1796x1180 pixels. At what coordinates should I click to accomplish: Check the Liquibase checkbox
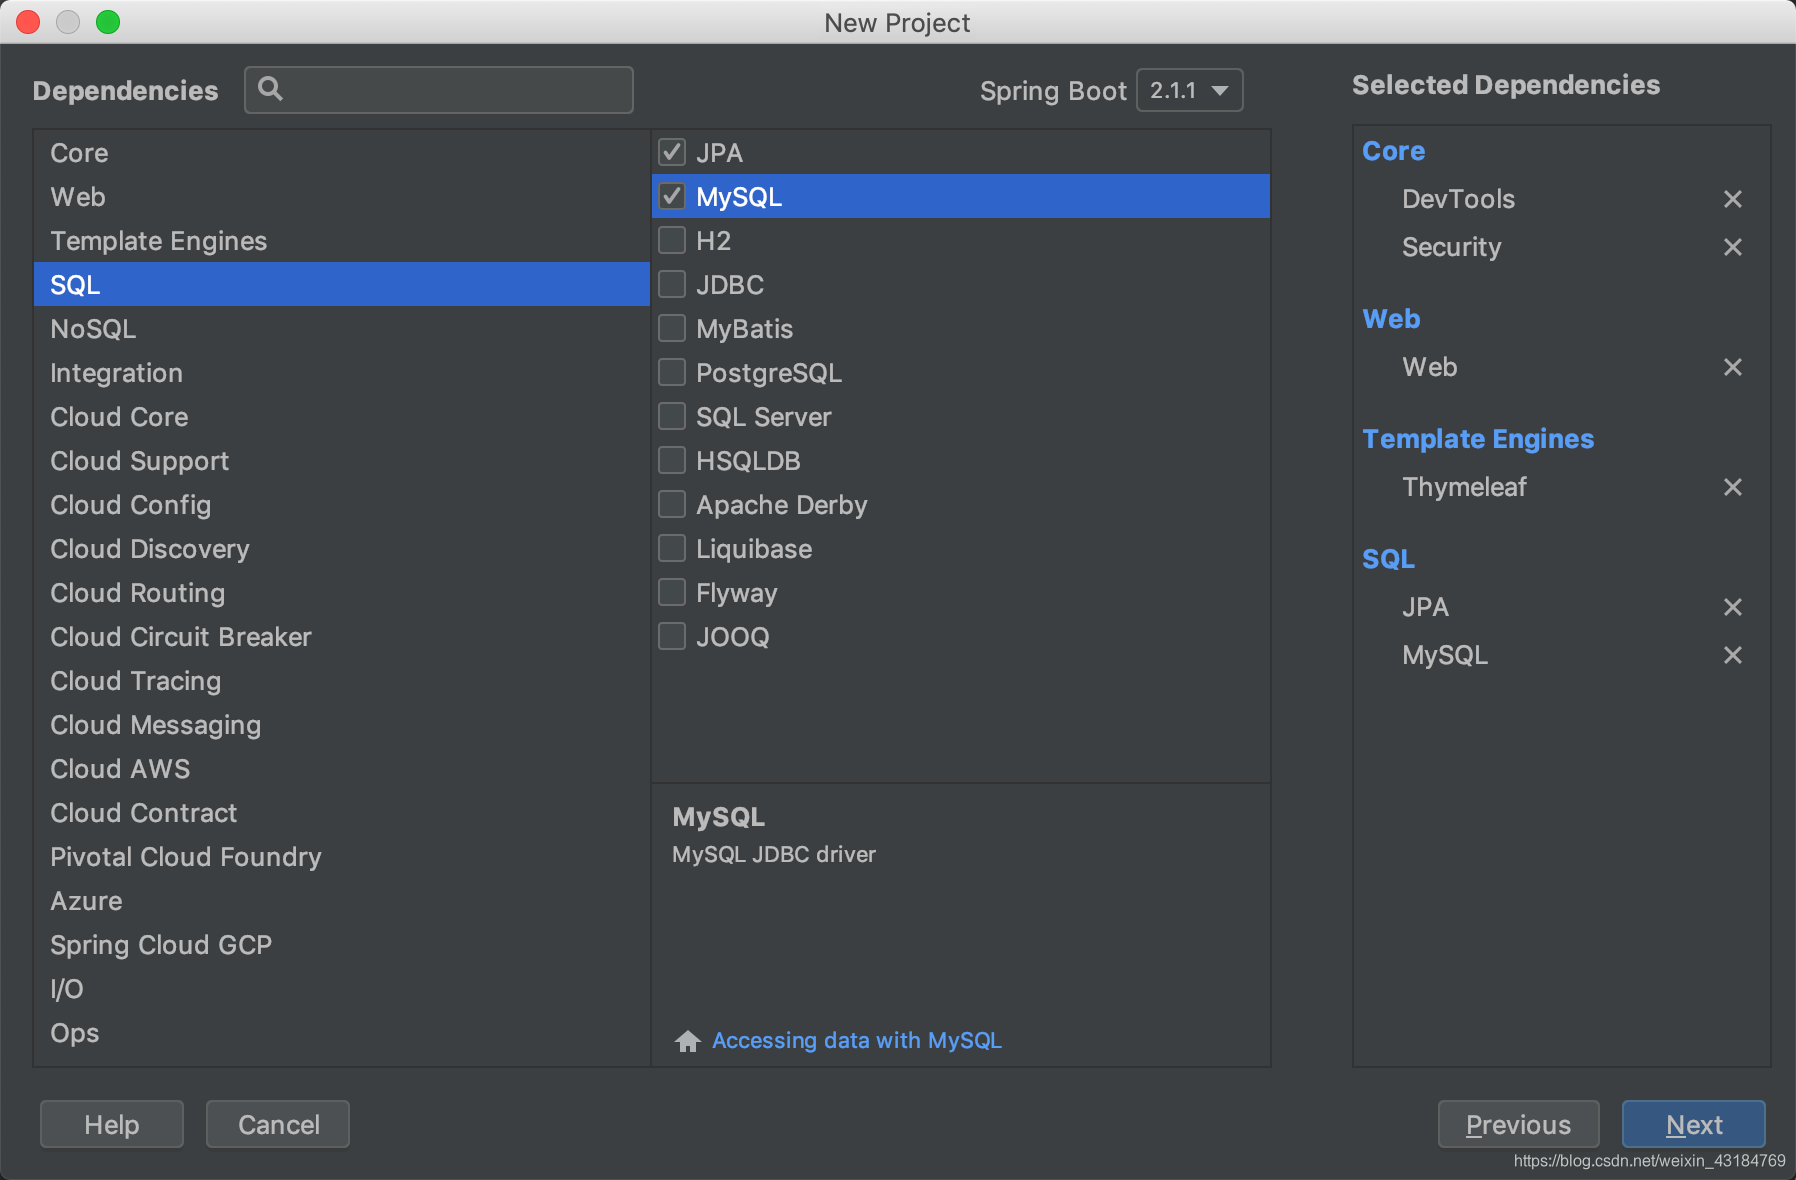[672, 548]
